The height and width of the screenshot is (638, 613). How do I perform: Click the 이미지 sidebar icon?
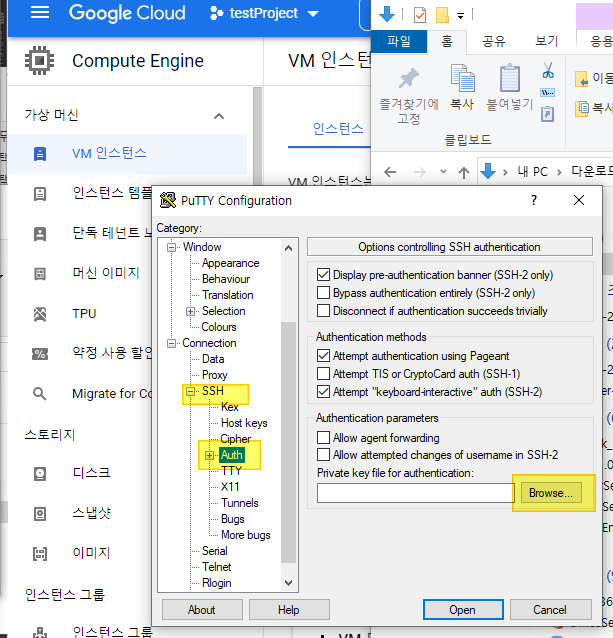40,554
